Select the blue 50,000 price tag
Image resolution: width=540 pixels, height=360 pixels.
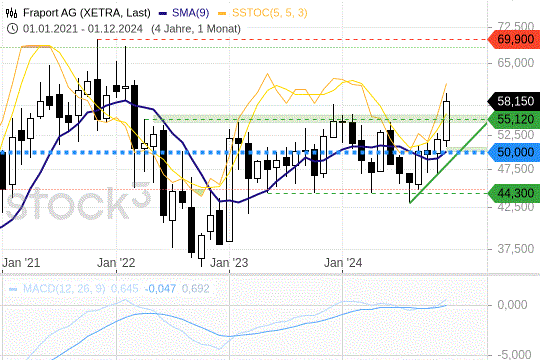click(514, 152)
